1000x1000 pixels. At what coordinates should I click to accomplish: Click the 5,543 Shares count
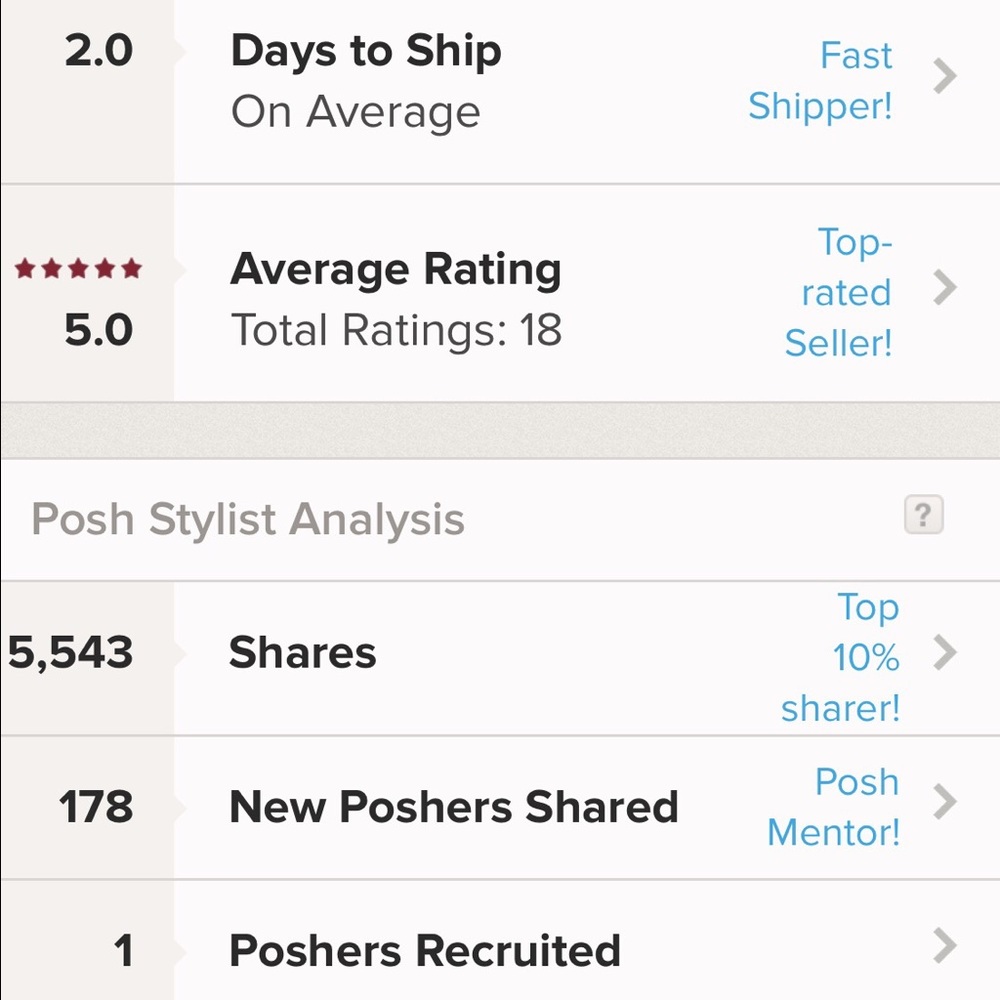pos(66,652)
